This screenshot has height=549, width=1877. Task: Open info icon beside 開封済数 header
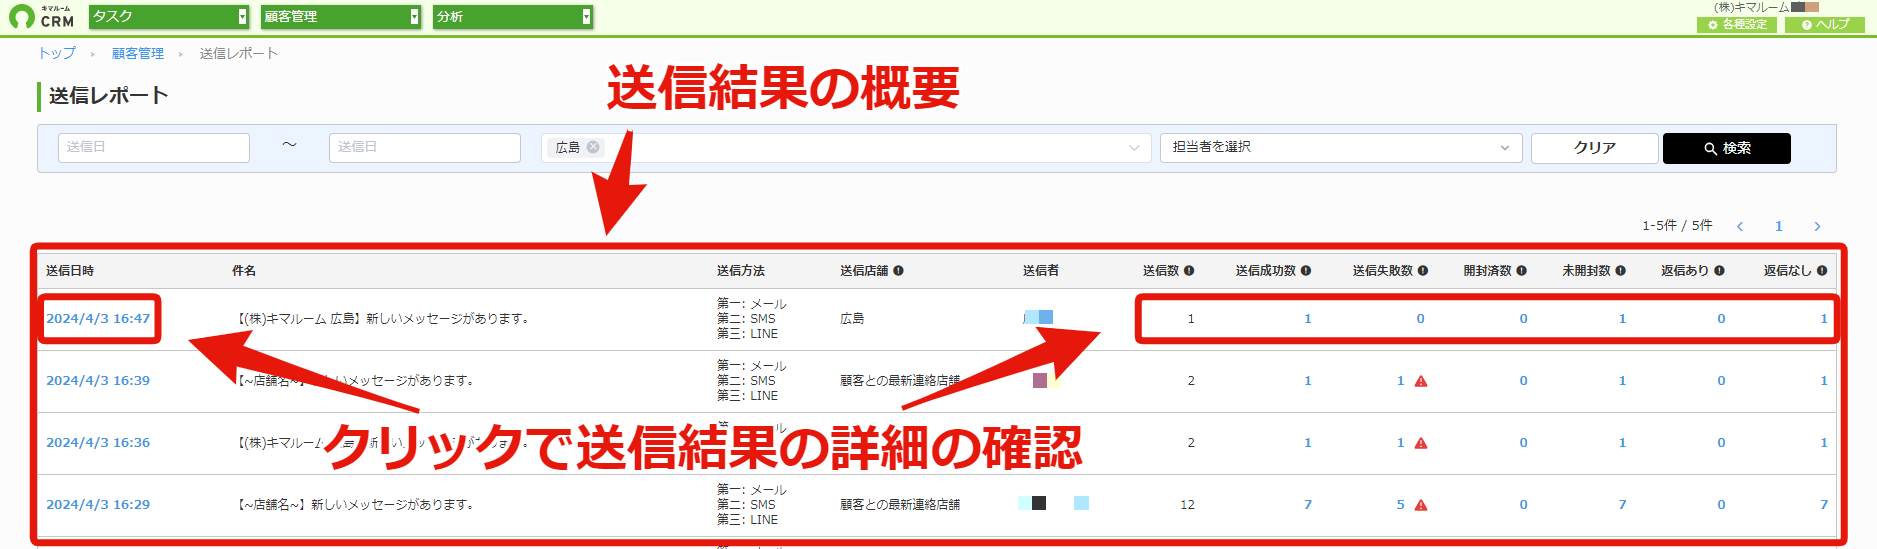pyautogui.click(x=1521, y=271)
